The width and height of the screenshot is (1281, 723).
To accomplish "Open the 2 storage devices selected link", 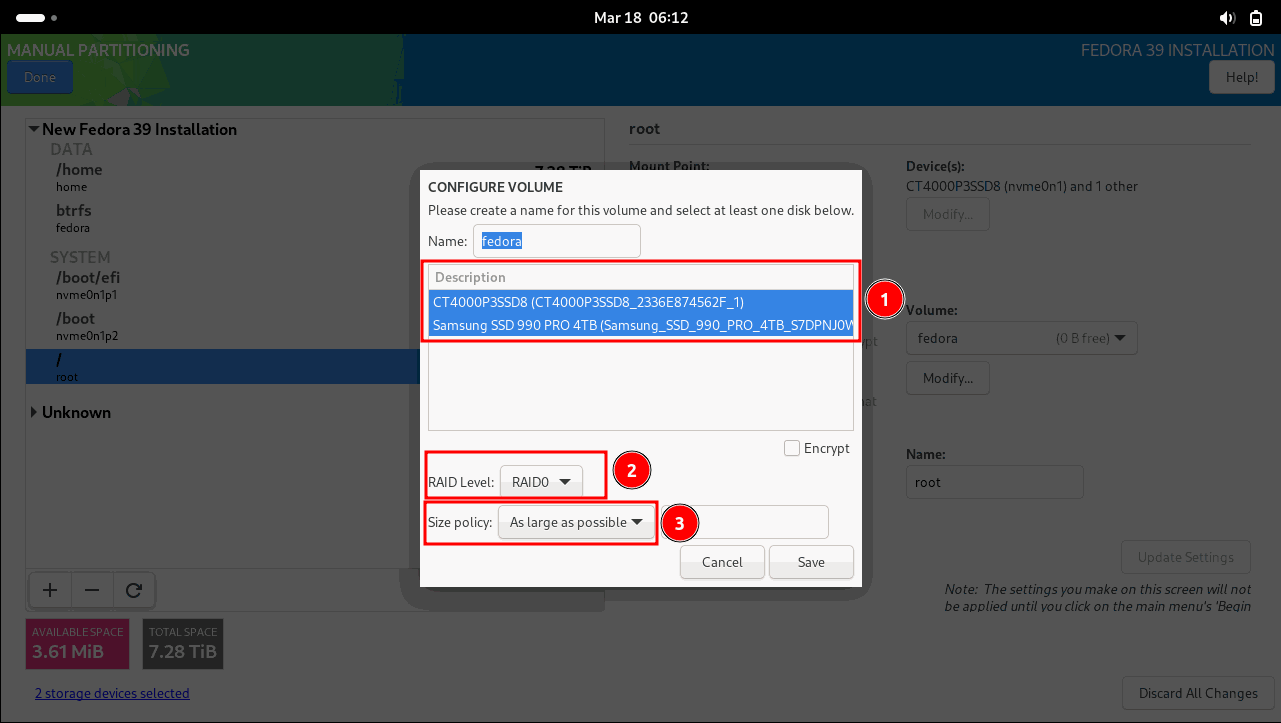I will click(x=112, y=693).
